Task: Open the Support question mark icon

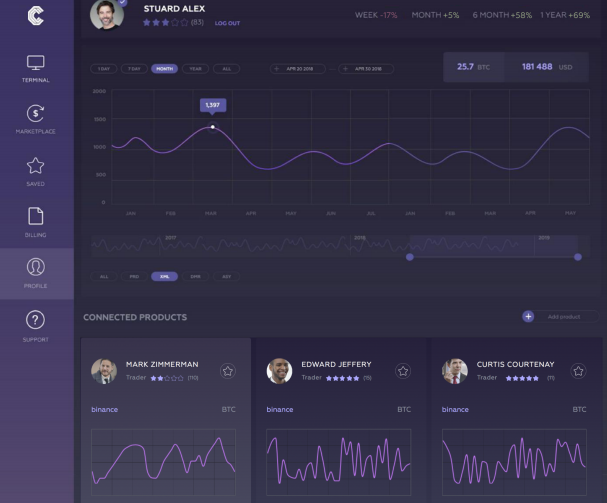Action: pyautogui.click(x=35, y=324)
